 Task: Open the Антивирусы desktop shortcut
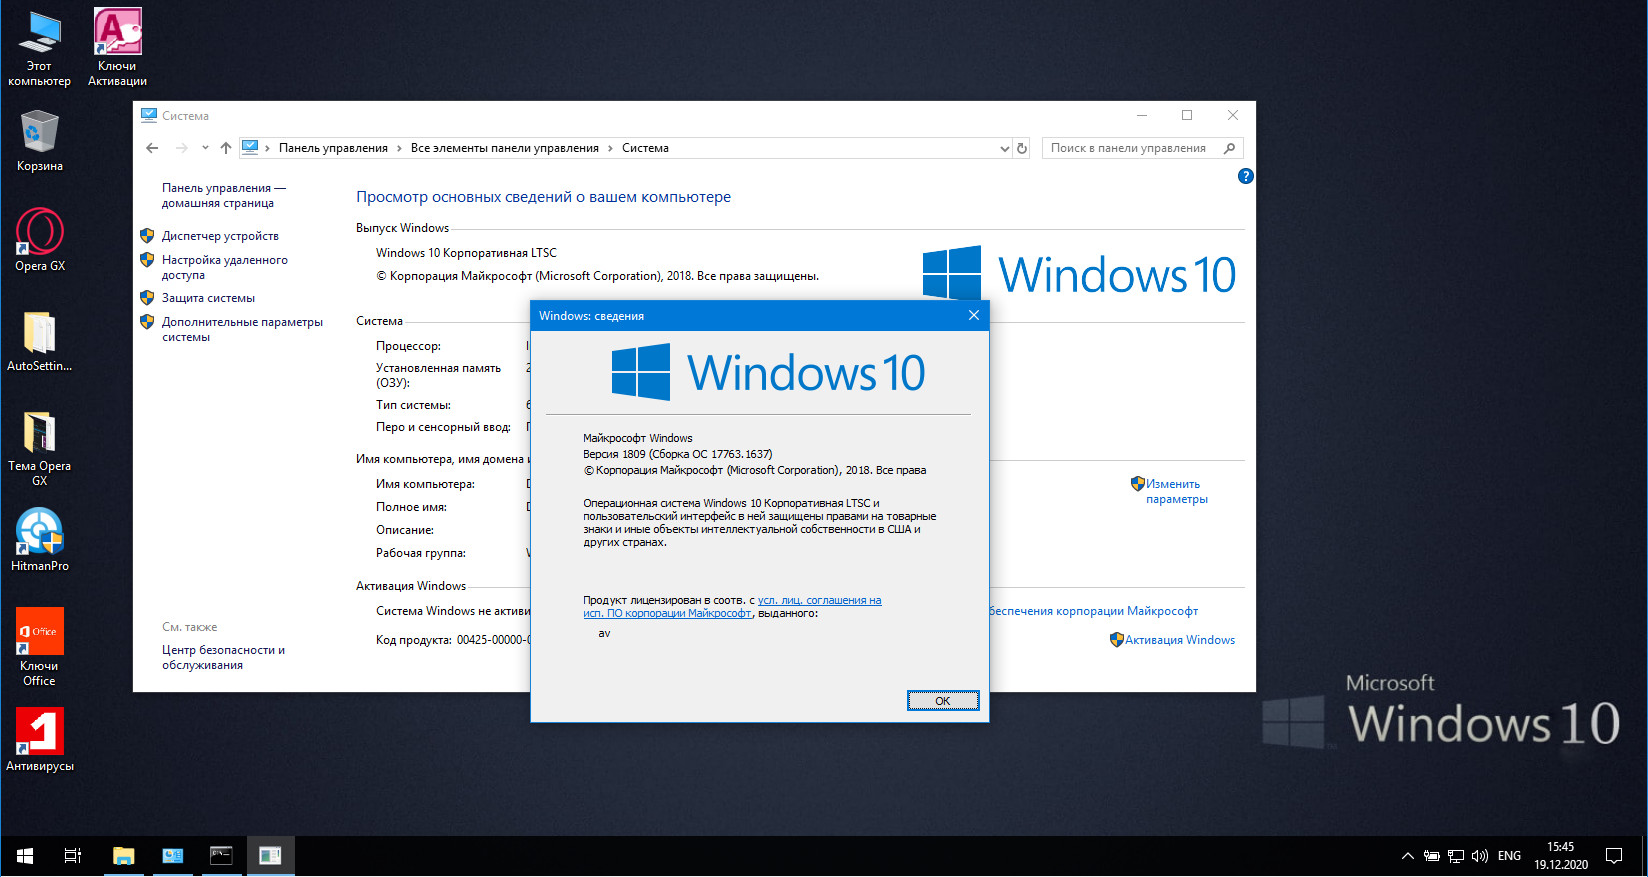point(40,740)
